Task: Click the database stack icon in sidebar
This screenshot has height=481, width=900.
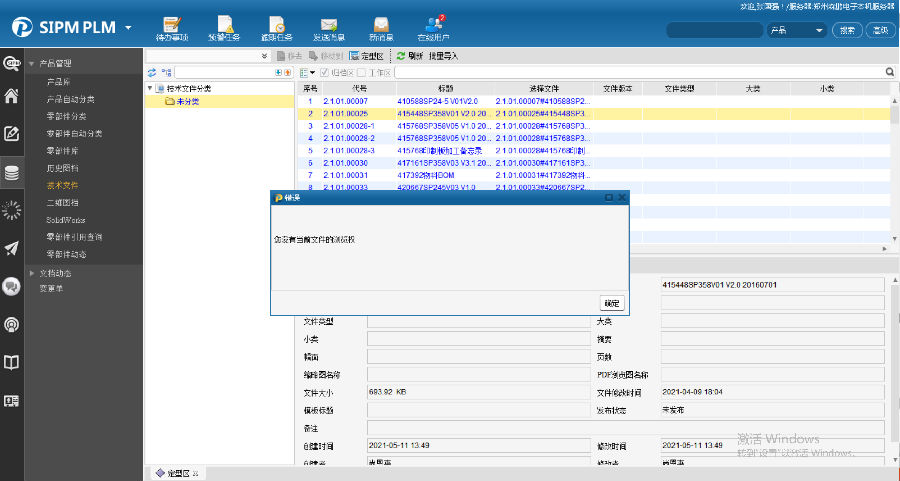Action: (x=12, y=172)
